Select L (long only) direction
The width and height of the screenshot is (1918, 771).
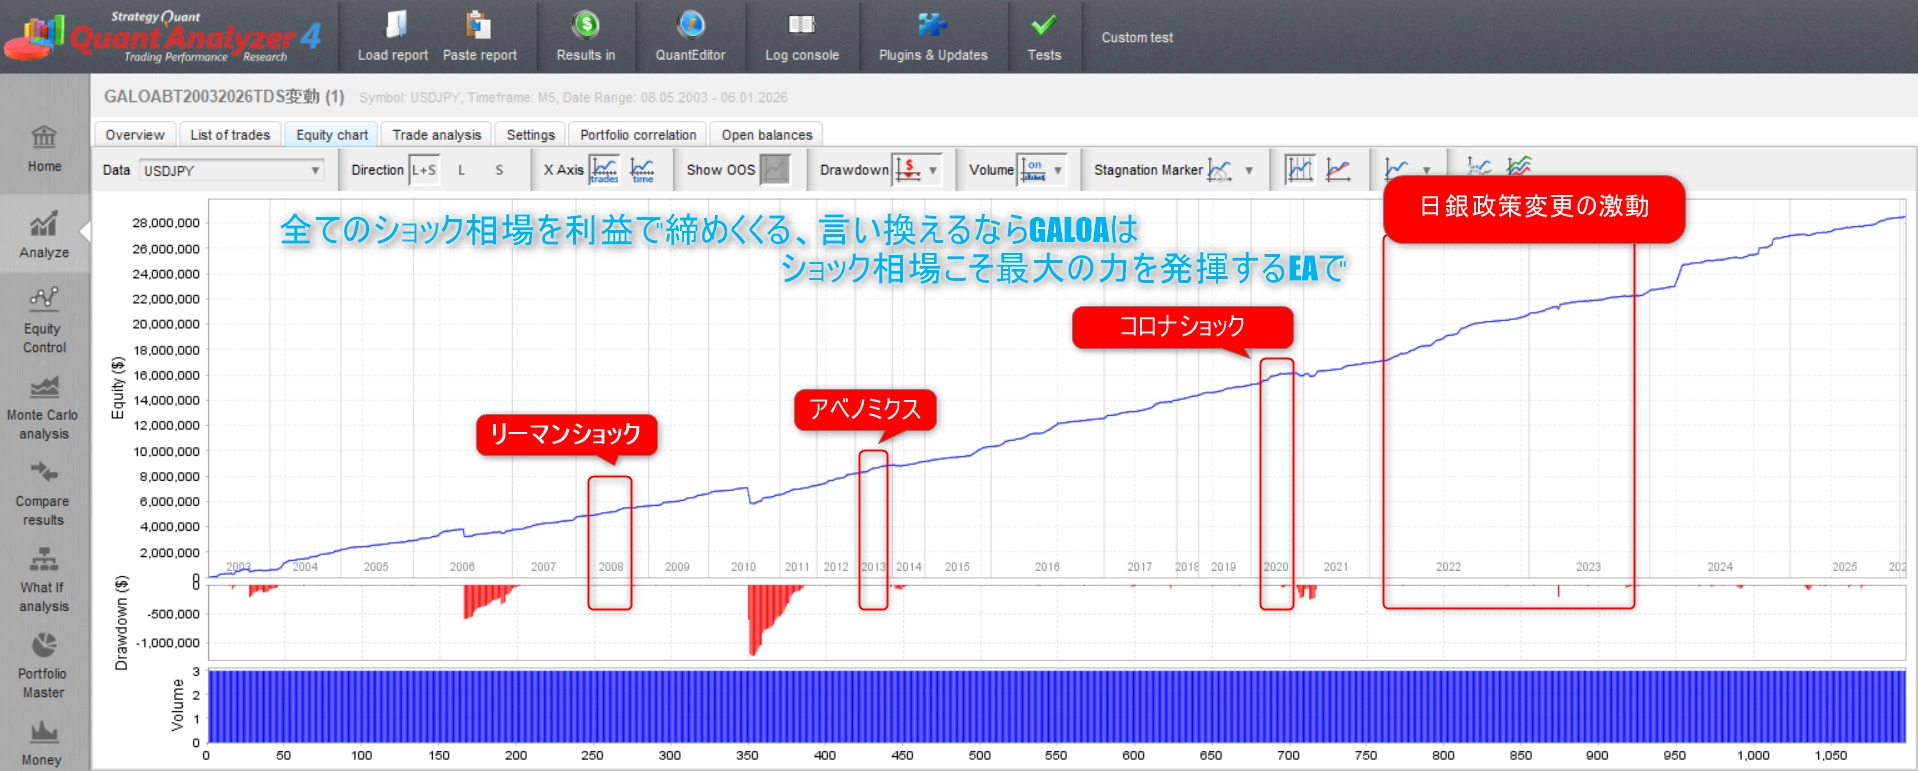[x=461, y=170]
